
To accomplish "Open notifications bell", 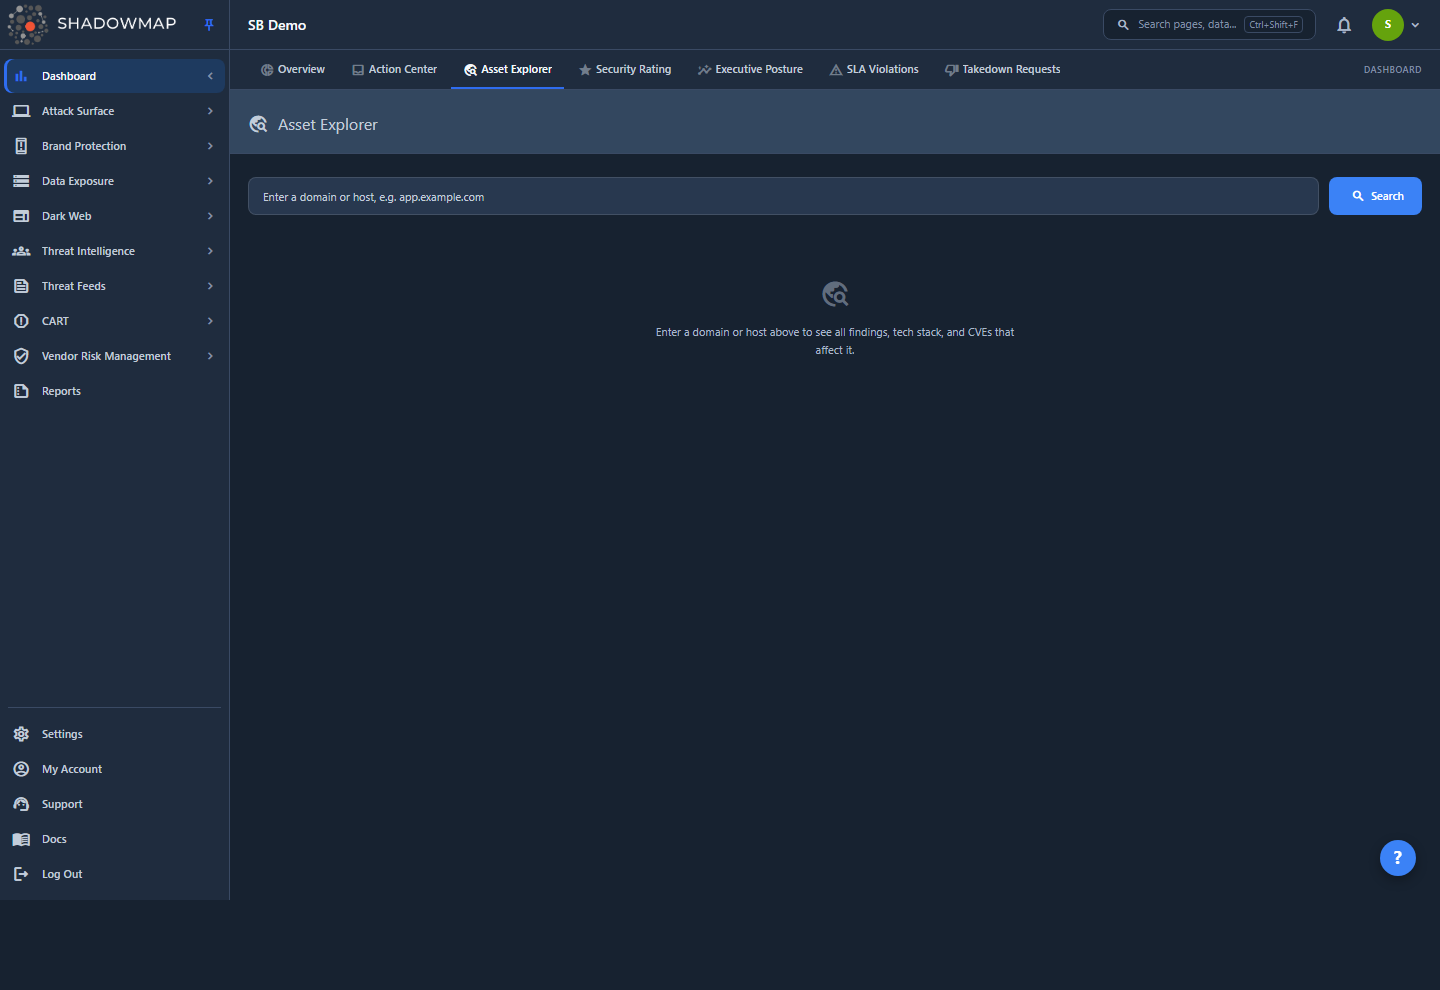I will pos(1344,25).
